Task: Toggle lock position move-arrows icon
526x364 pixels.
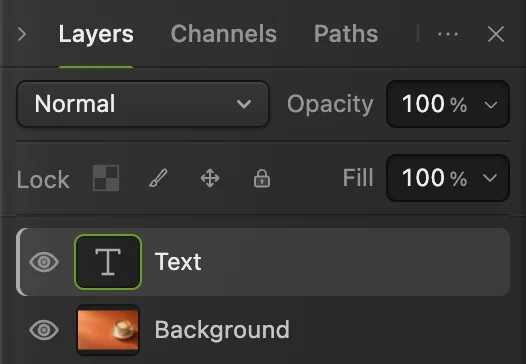Action: coord(210,178)
